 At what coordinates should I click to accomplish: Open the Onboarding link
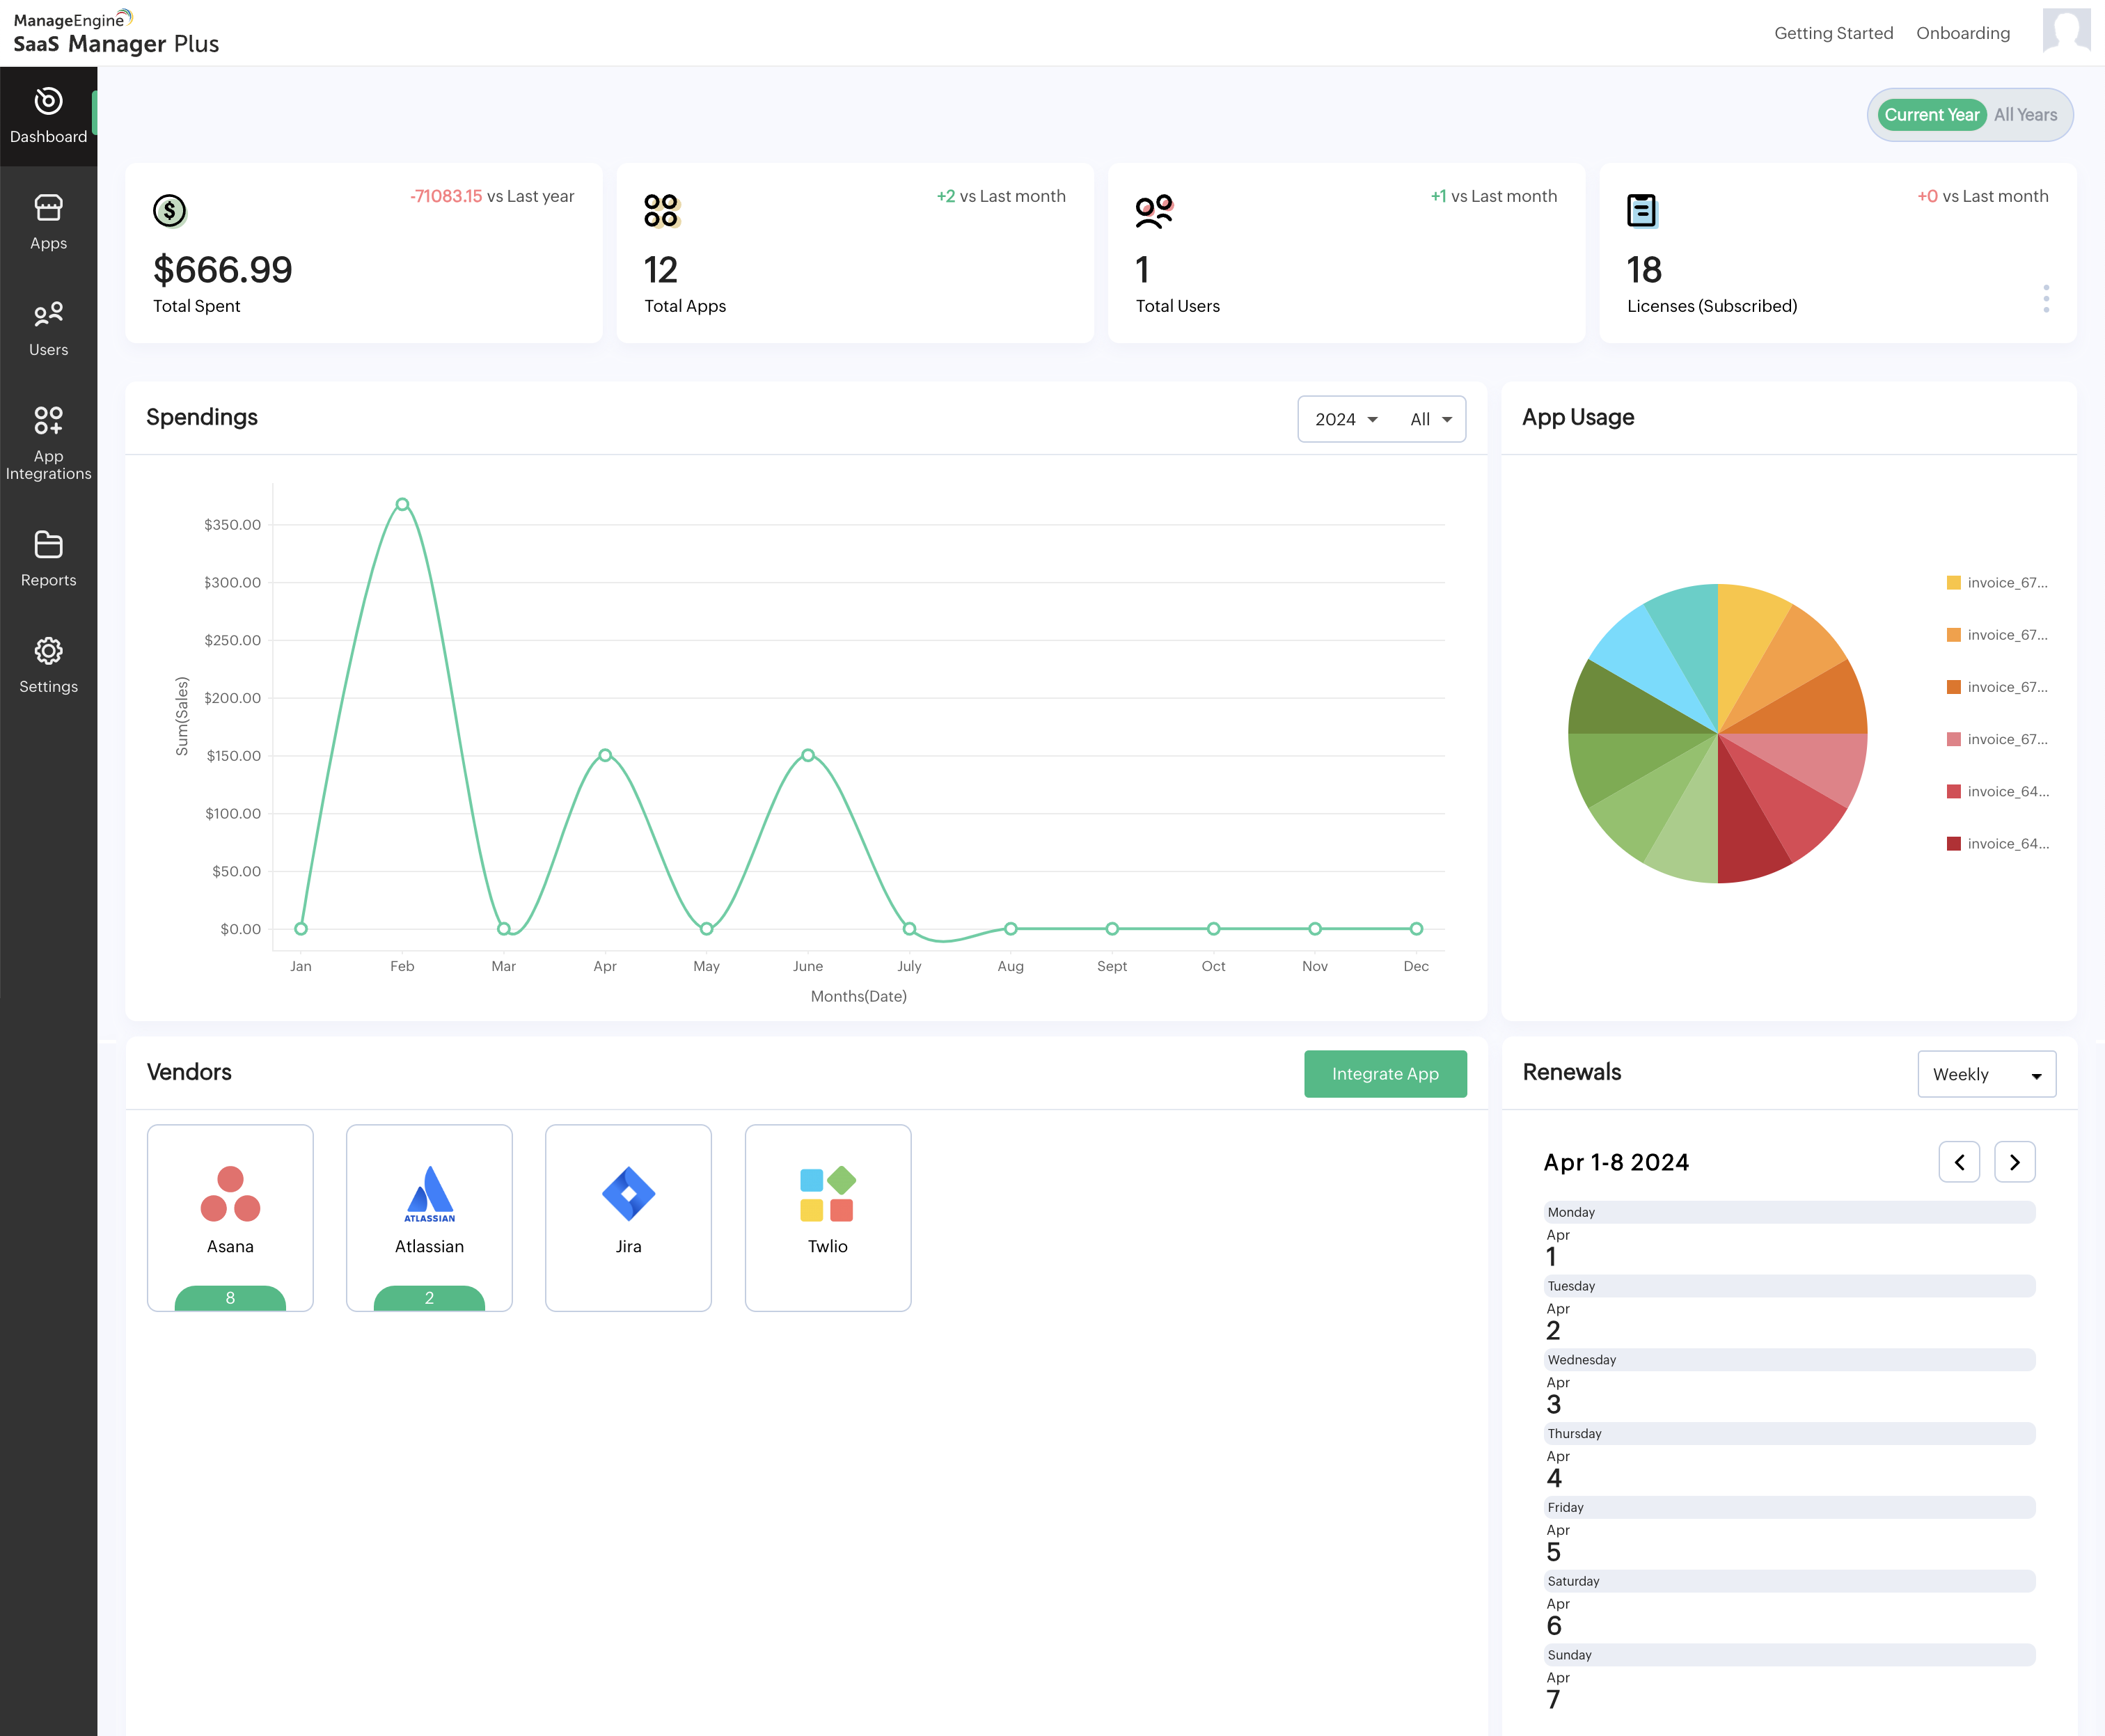click(1962, 33)
